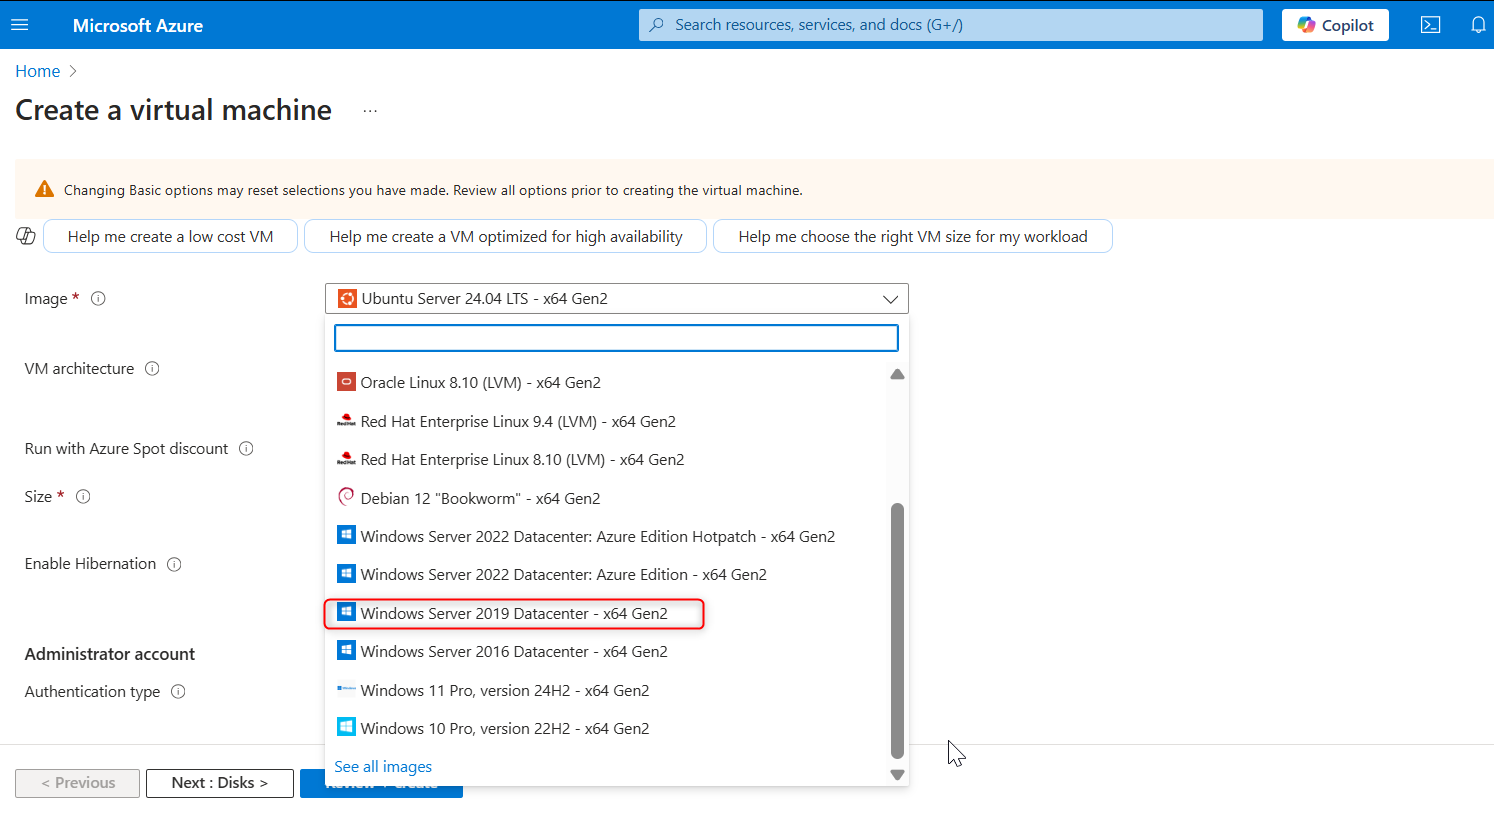Click Help me create a low cost VM
The width and height of the screenshot is (1494, 818).
tap(170, 236)
